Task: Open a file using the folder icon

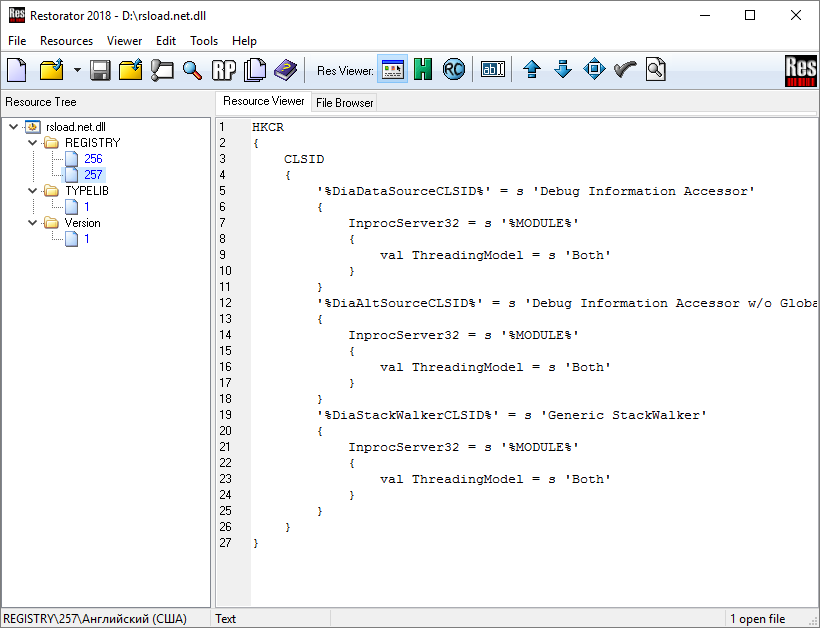Action: [x=52, y=70]
